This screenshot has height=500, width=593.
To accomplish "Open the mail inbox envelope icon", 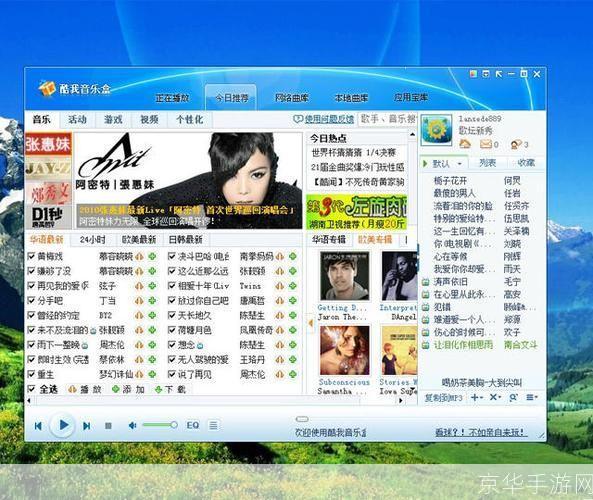I will pos(486,144).
